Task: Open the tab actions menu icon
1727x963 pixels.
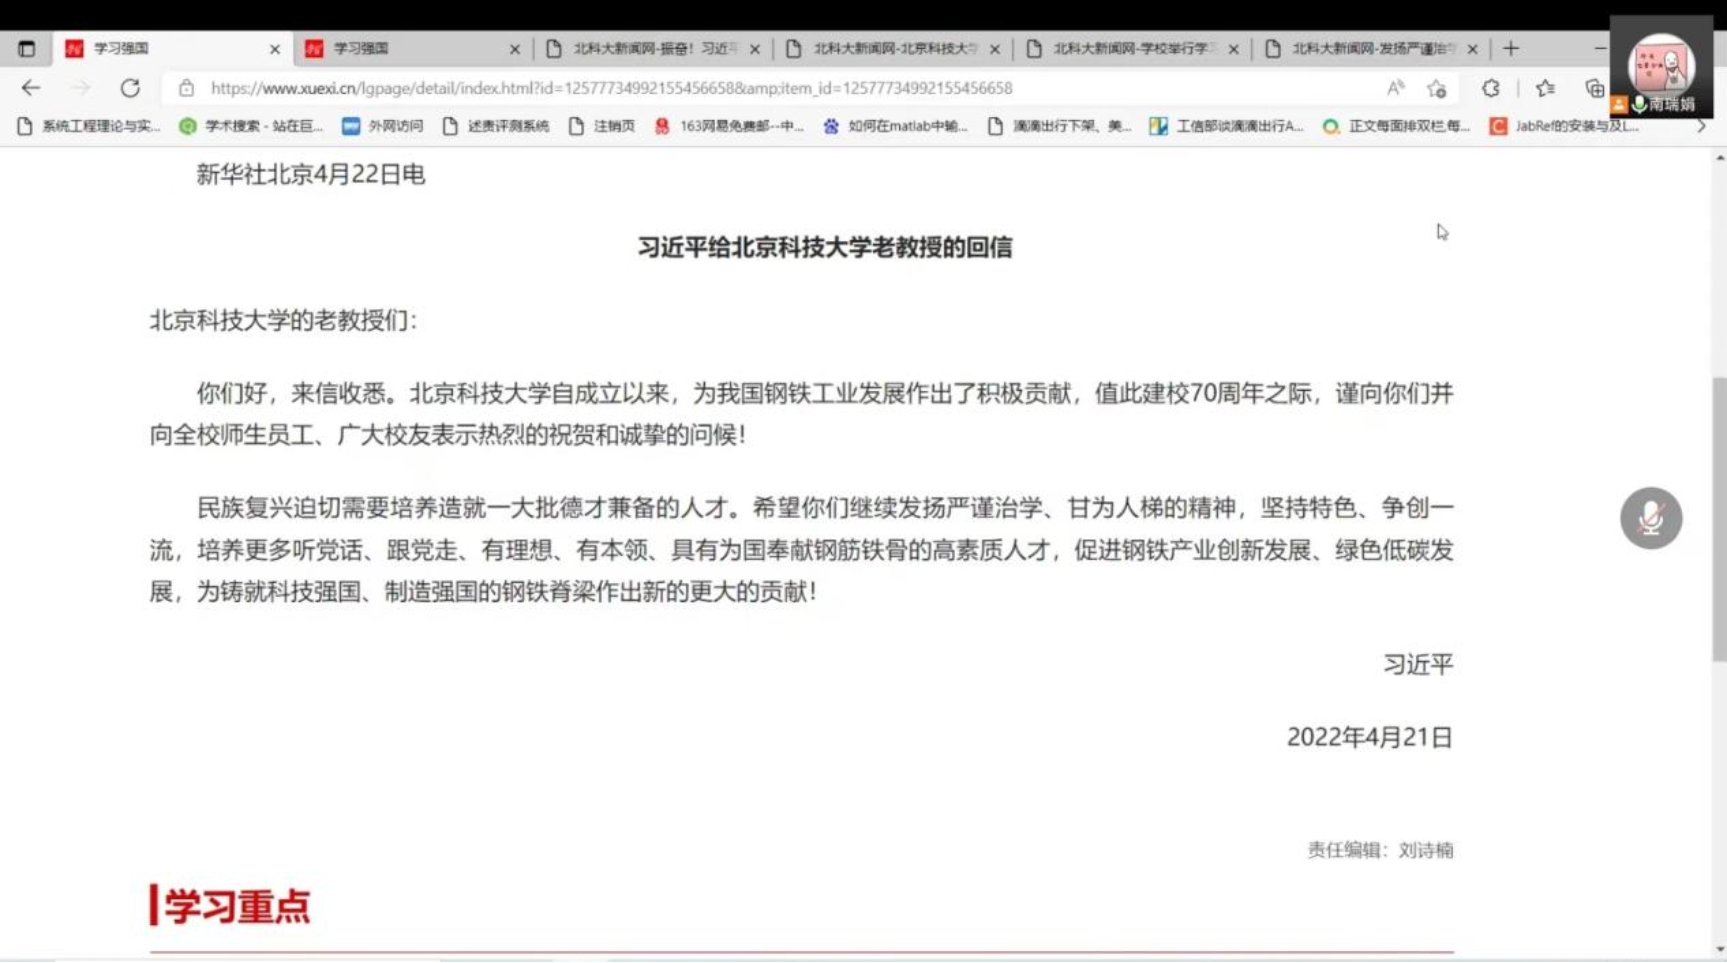Action: [27, 48]
